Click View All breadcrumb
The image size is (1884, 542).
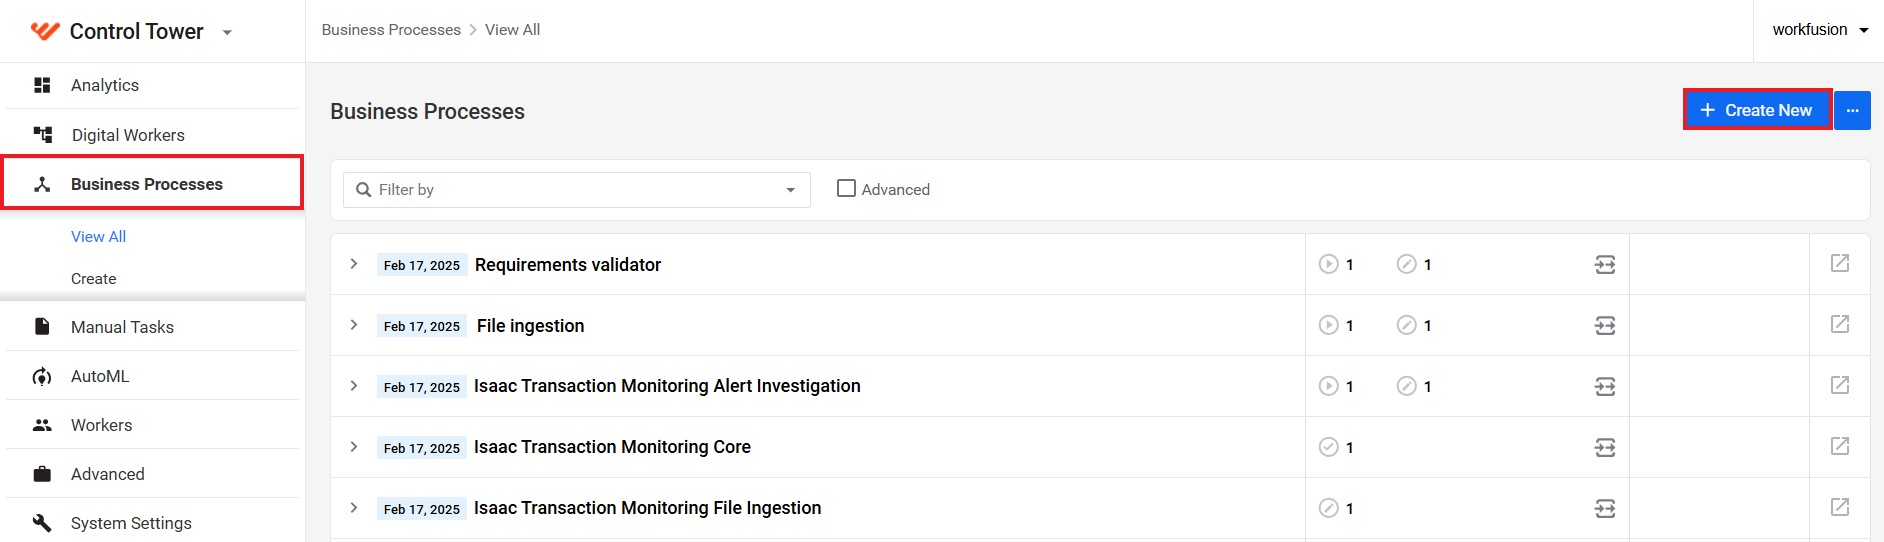(x=512, y=30)
